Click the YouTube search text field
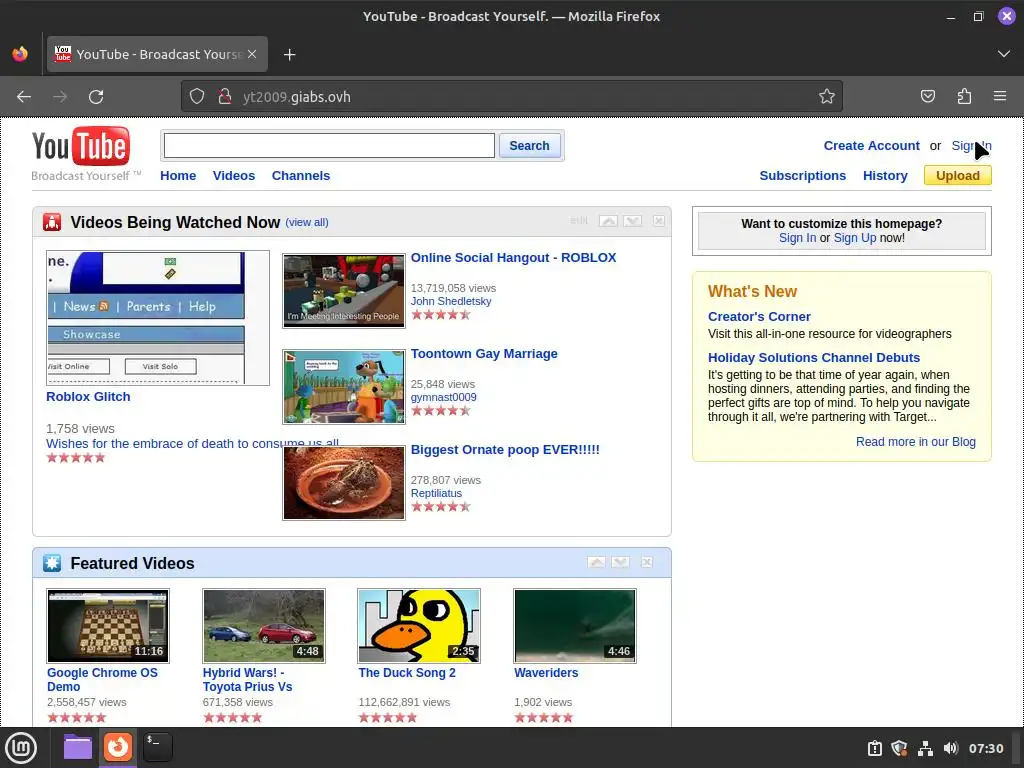The width and height of the screenshot is (1024, 768). pyautogui.click(x=329, y=146)
